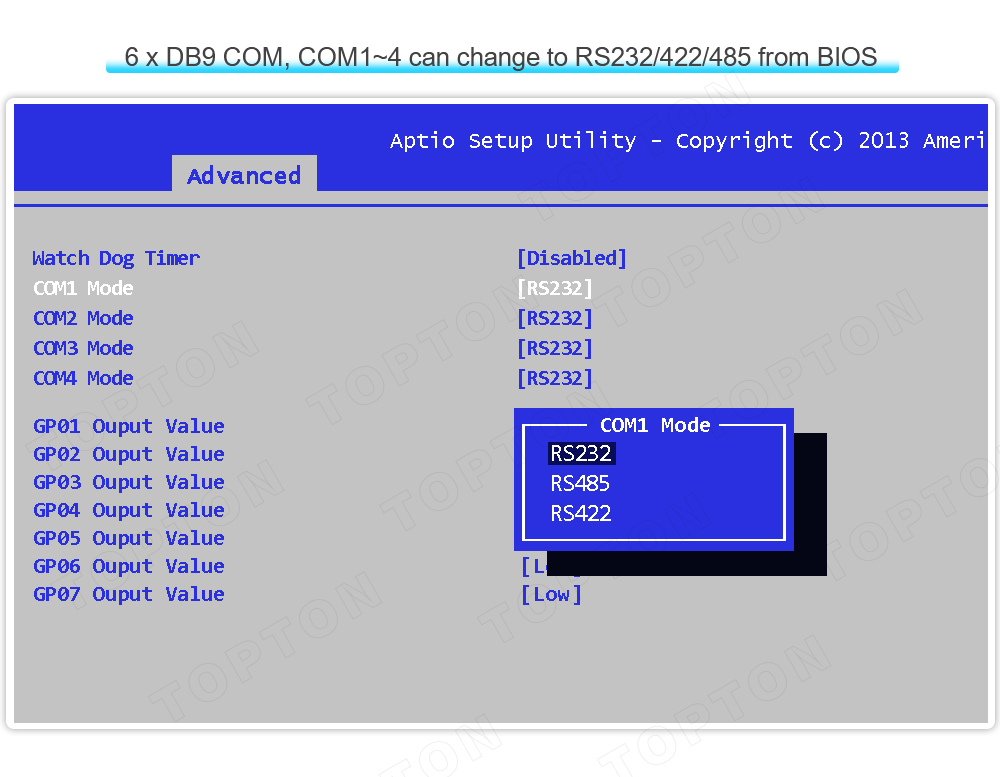Screen dimensions: 1000x777
Task: Select GP02 Ouput Value row
Action: pyautogui.click(x=129, y=454)
